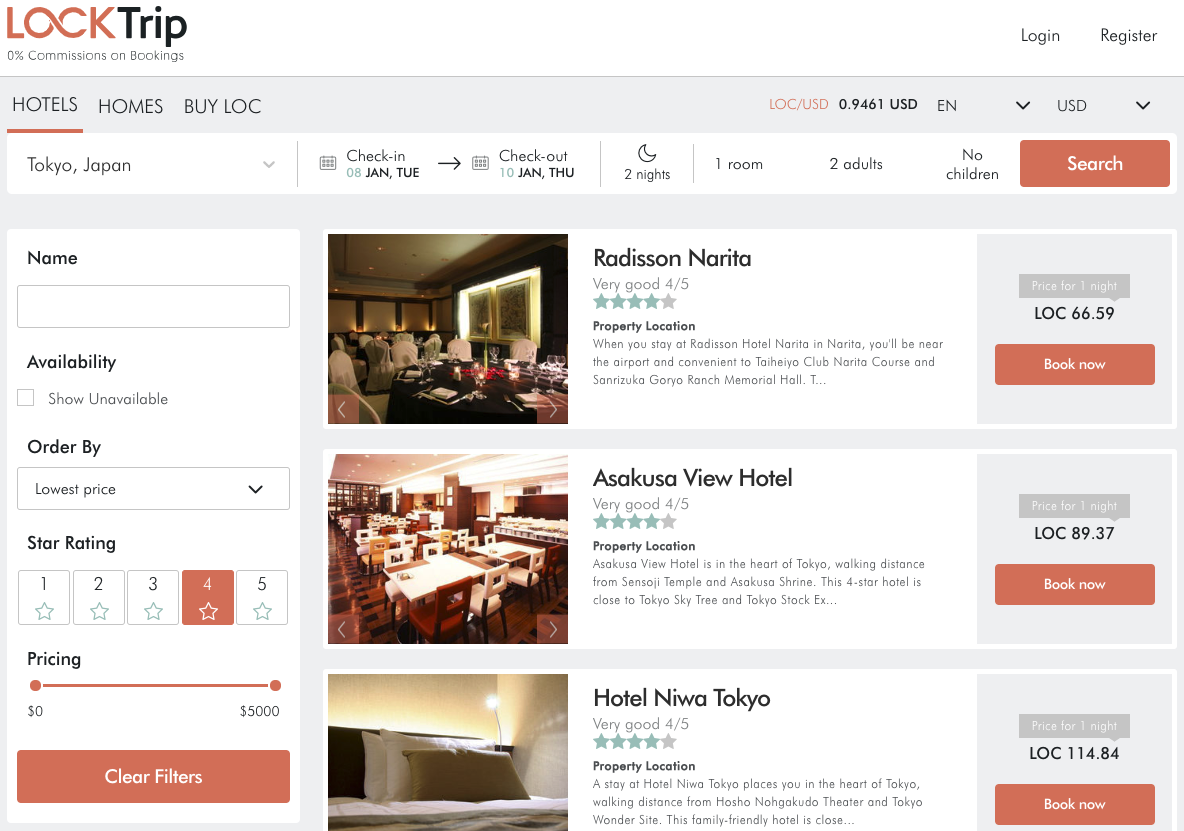Click the price LOC 114.84

tap(1074, 753)
